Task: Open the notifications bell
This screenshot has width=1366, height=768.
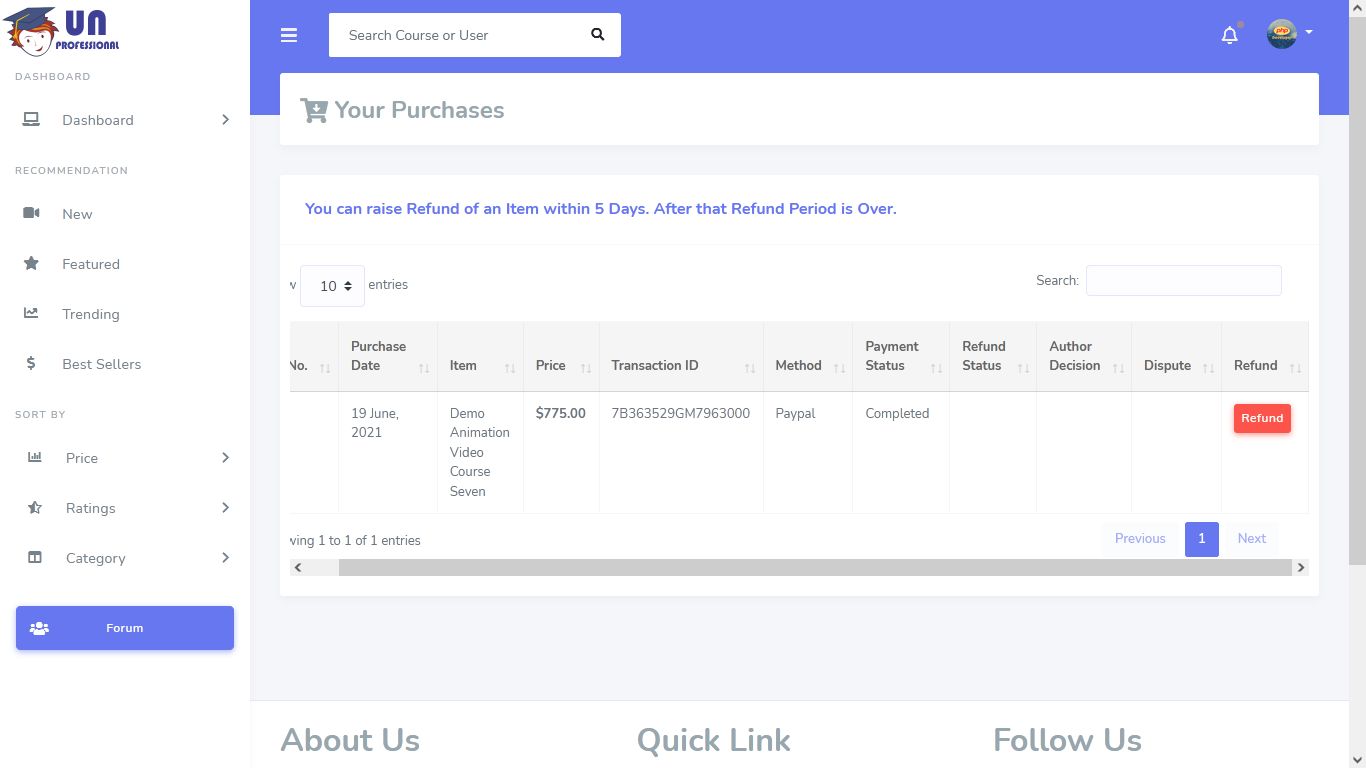Action: coord(1229,35)
